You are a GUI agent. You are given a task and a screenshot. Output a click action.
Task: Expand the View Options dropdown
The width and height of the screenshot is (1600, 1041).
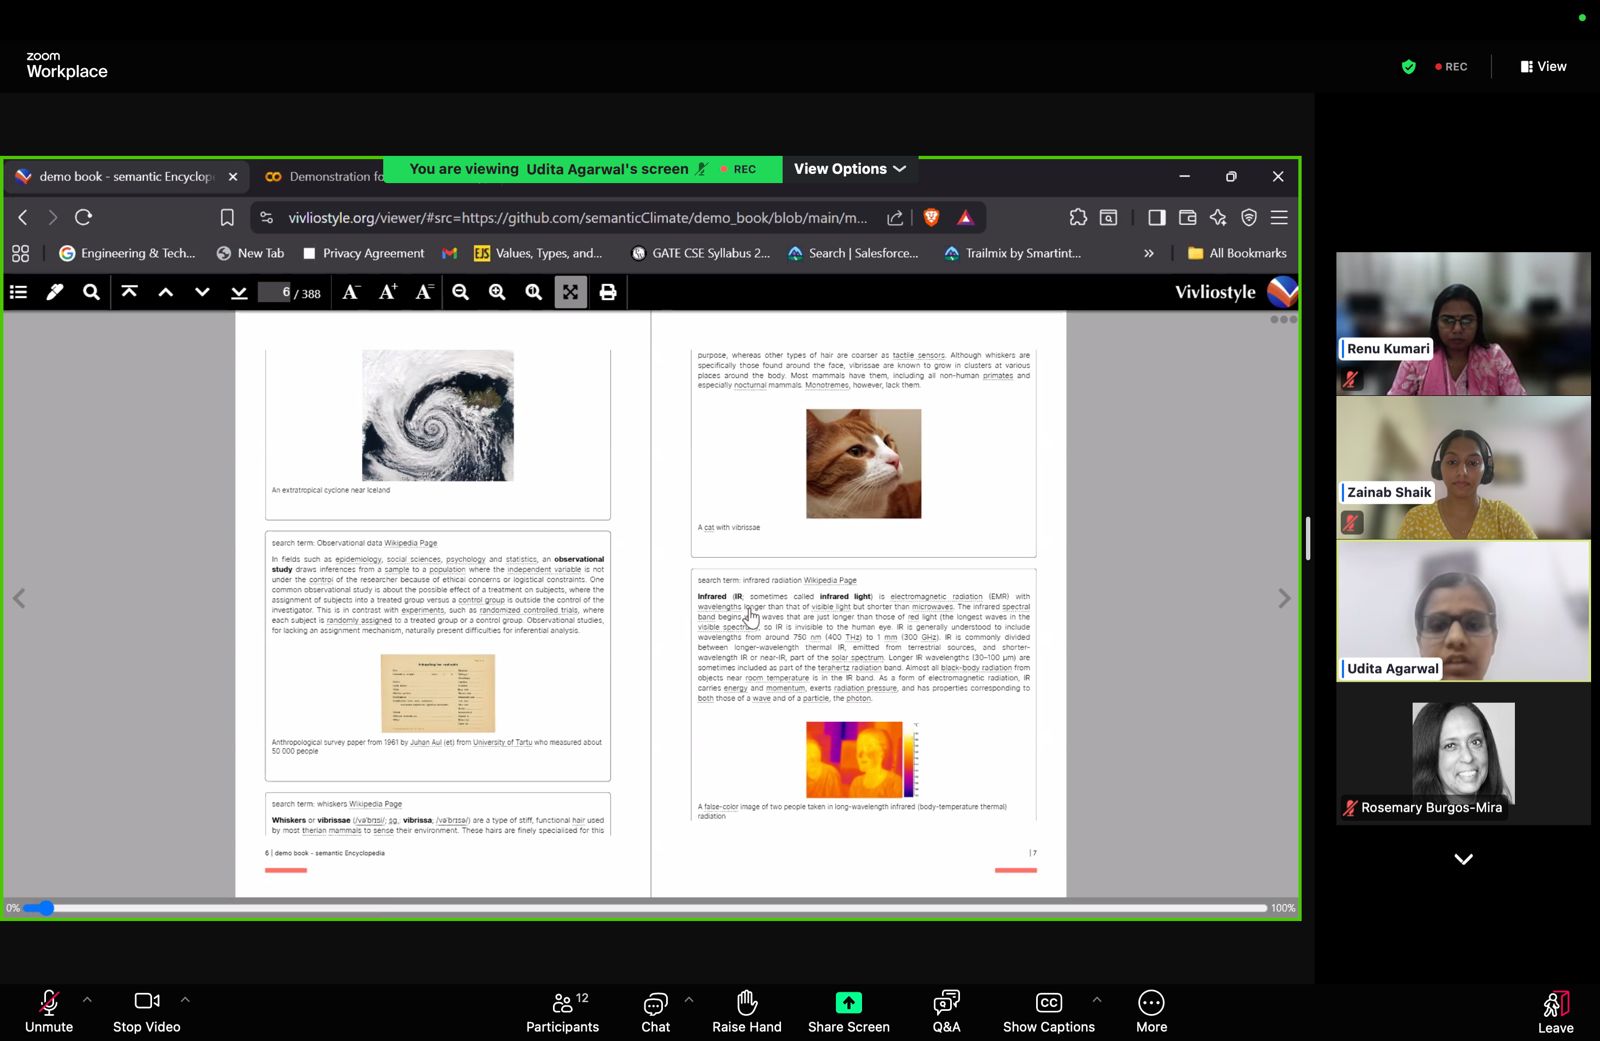(x=850, y=169)
